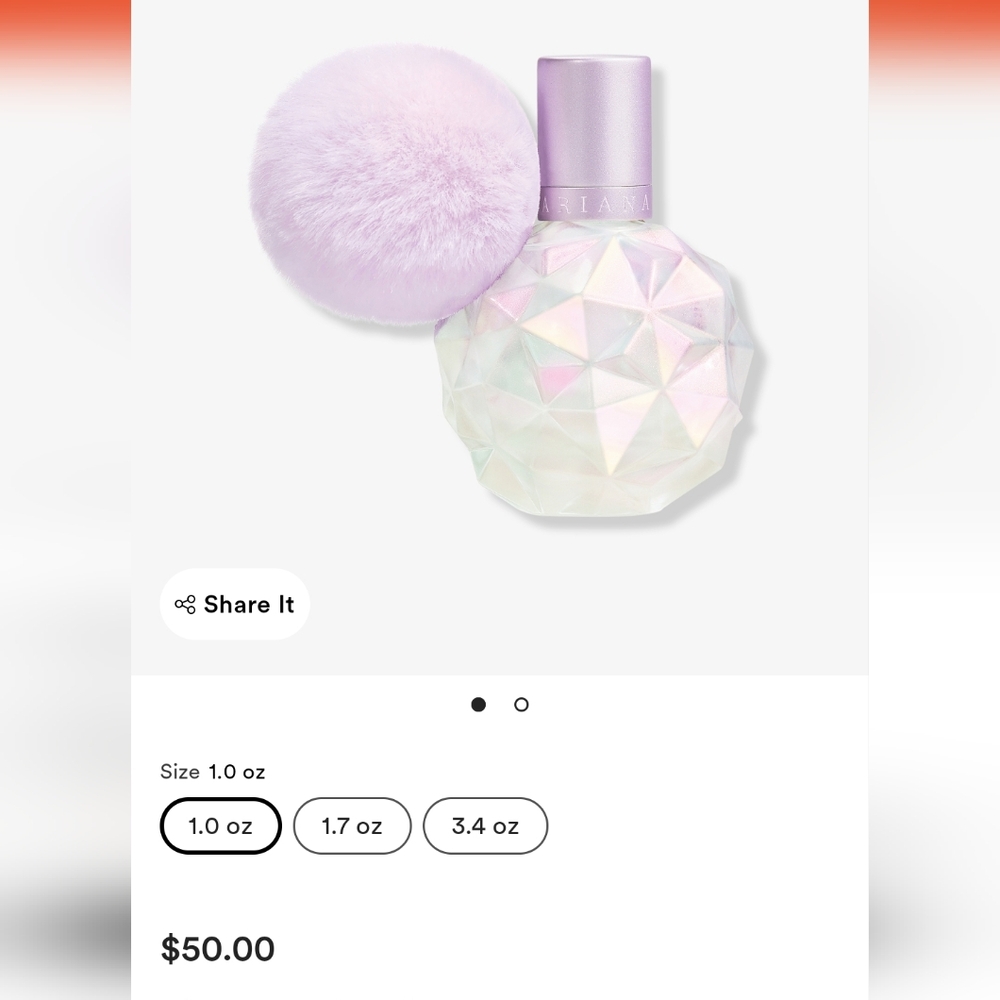Viewport: 1000px width, 1000px height.
Task: Choose the 1.7 oz size
Action: [x=352, y=826]
